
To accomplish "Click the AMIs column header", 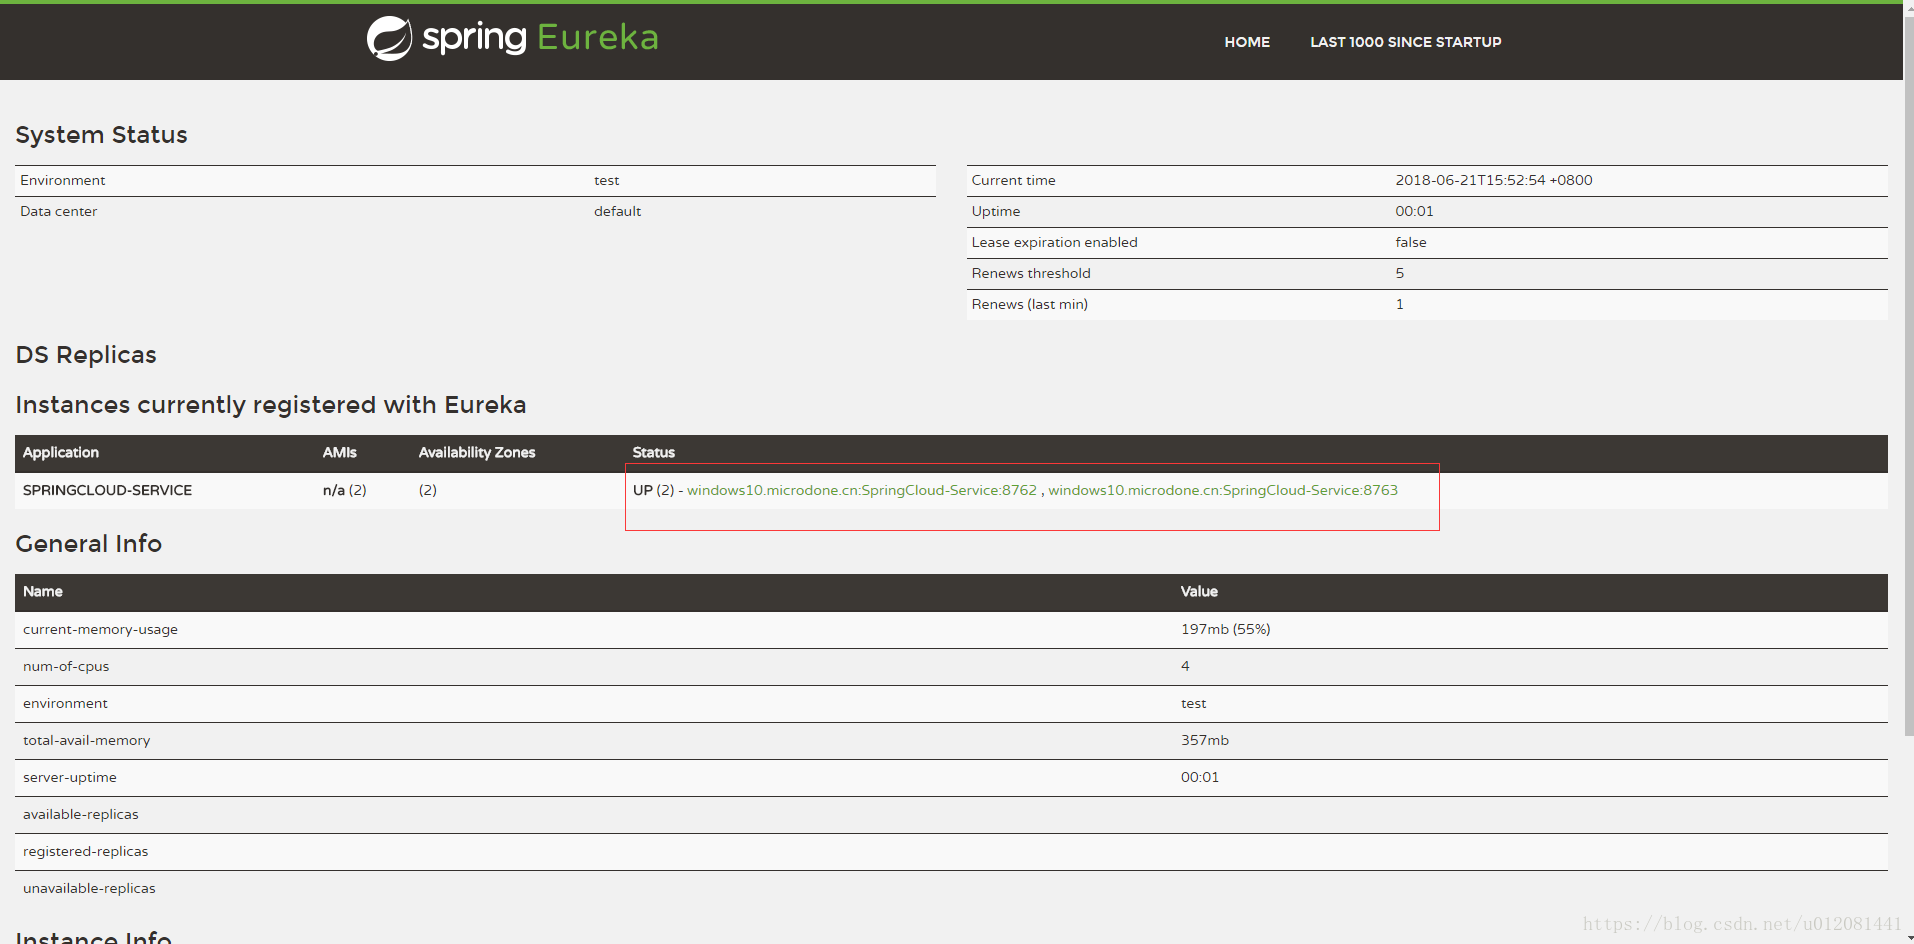I will point(339,452).
